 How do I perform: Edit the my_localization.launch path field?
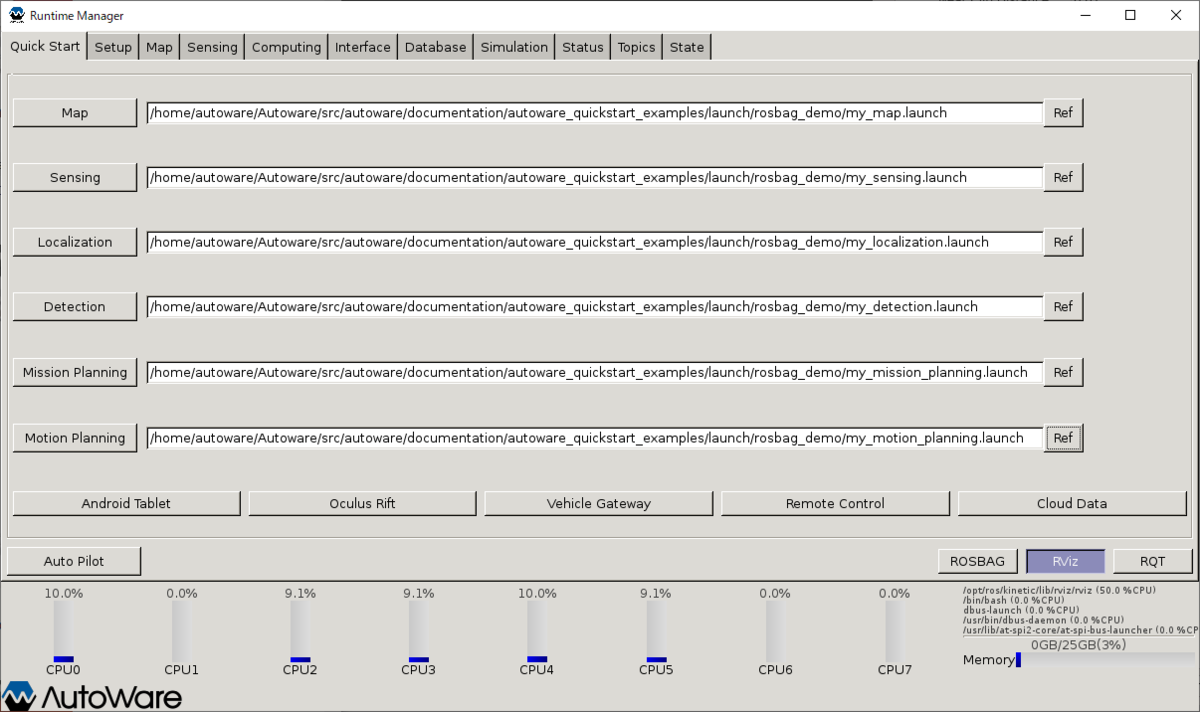click(x=594, y=242)
